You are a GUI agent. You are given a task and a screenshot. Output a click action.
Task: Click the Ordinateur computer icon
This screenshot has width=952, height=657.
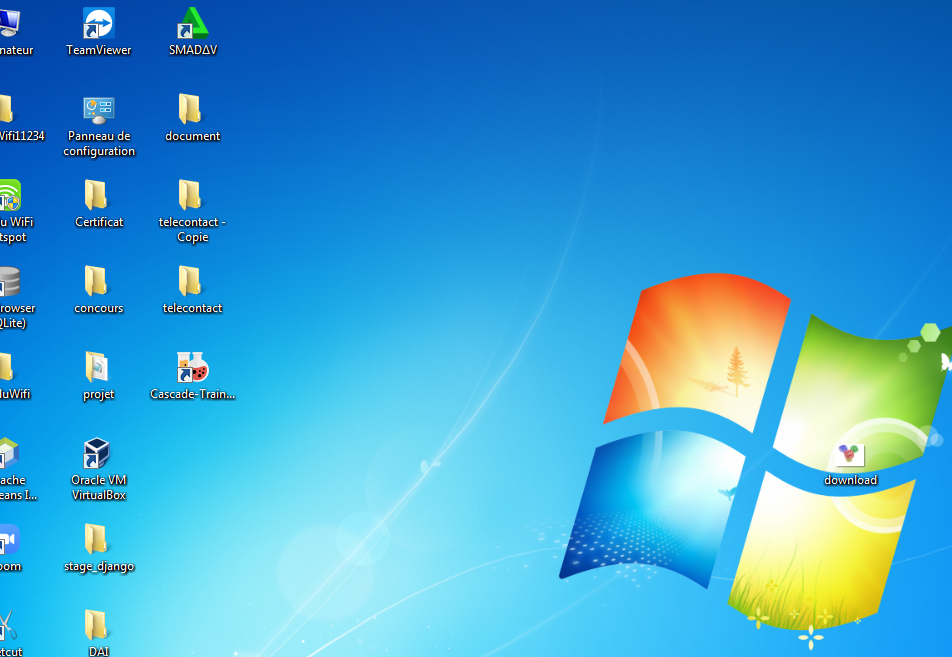8,24
